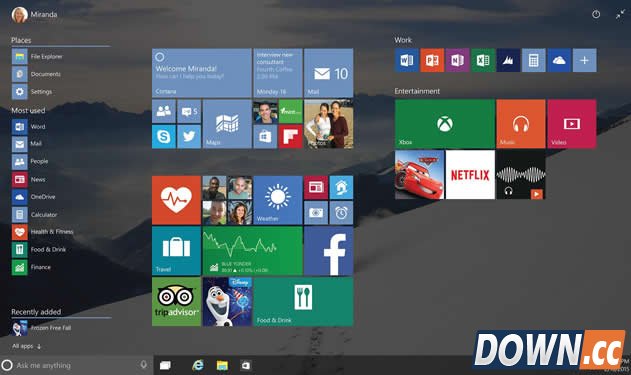Open the sound wave music tile
This screenshot has width=631, height=375.
pos(521,175)
